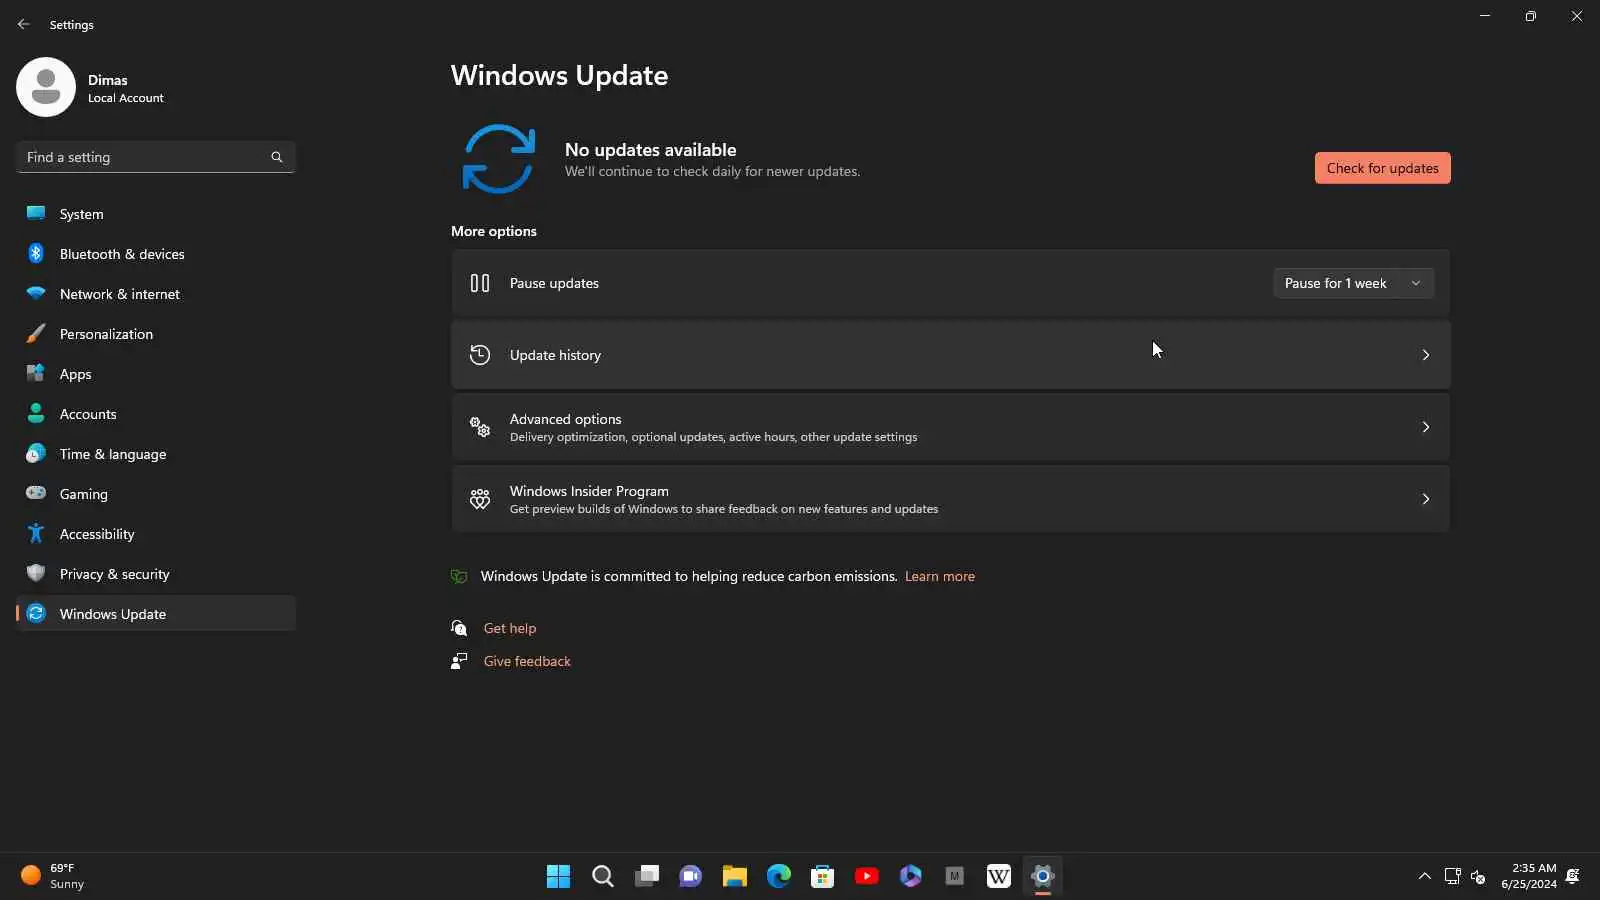Open the Pause for 1 week dropdown
The height and width of the screenshot is (900, 1600).
[1353, 283]
